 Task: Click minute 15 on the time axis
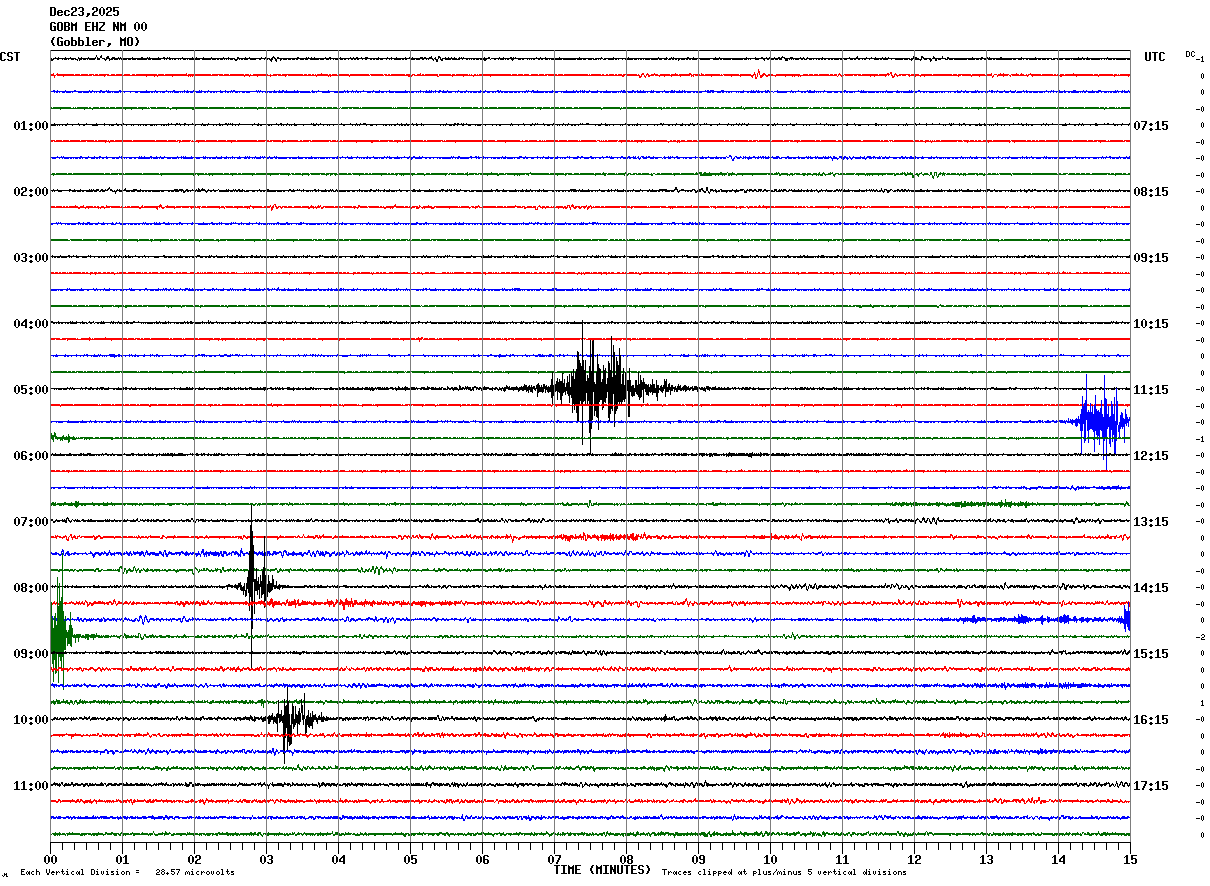pyautogui.click(x=1130, y=859)
